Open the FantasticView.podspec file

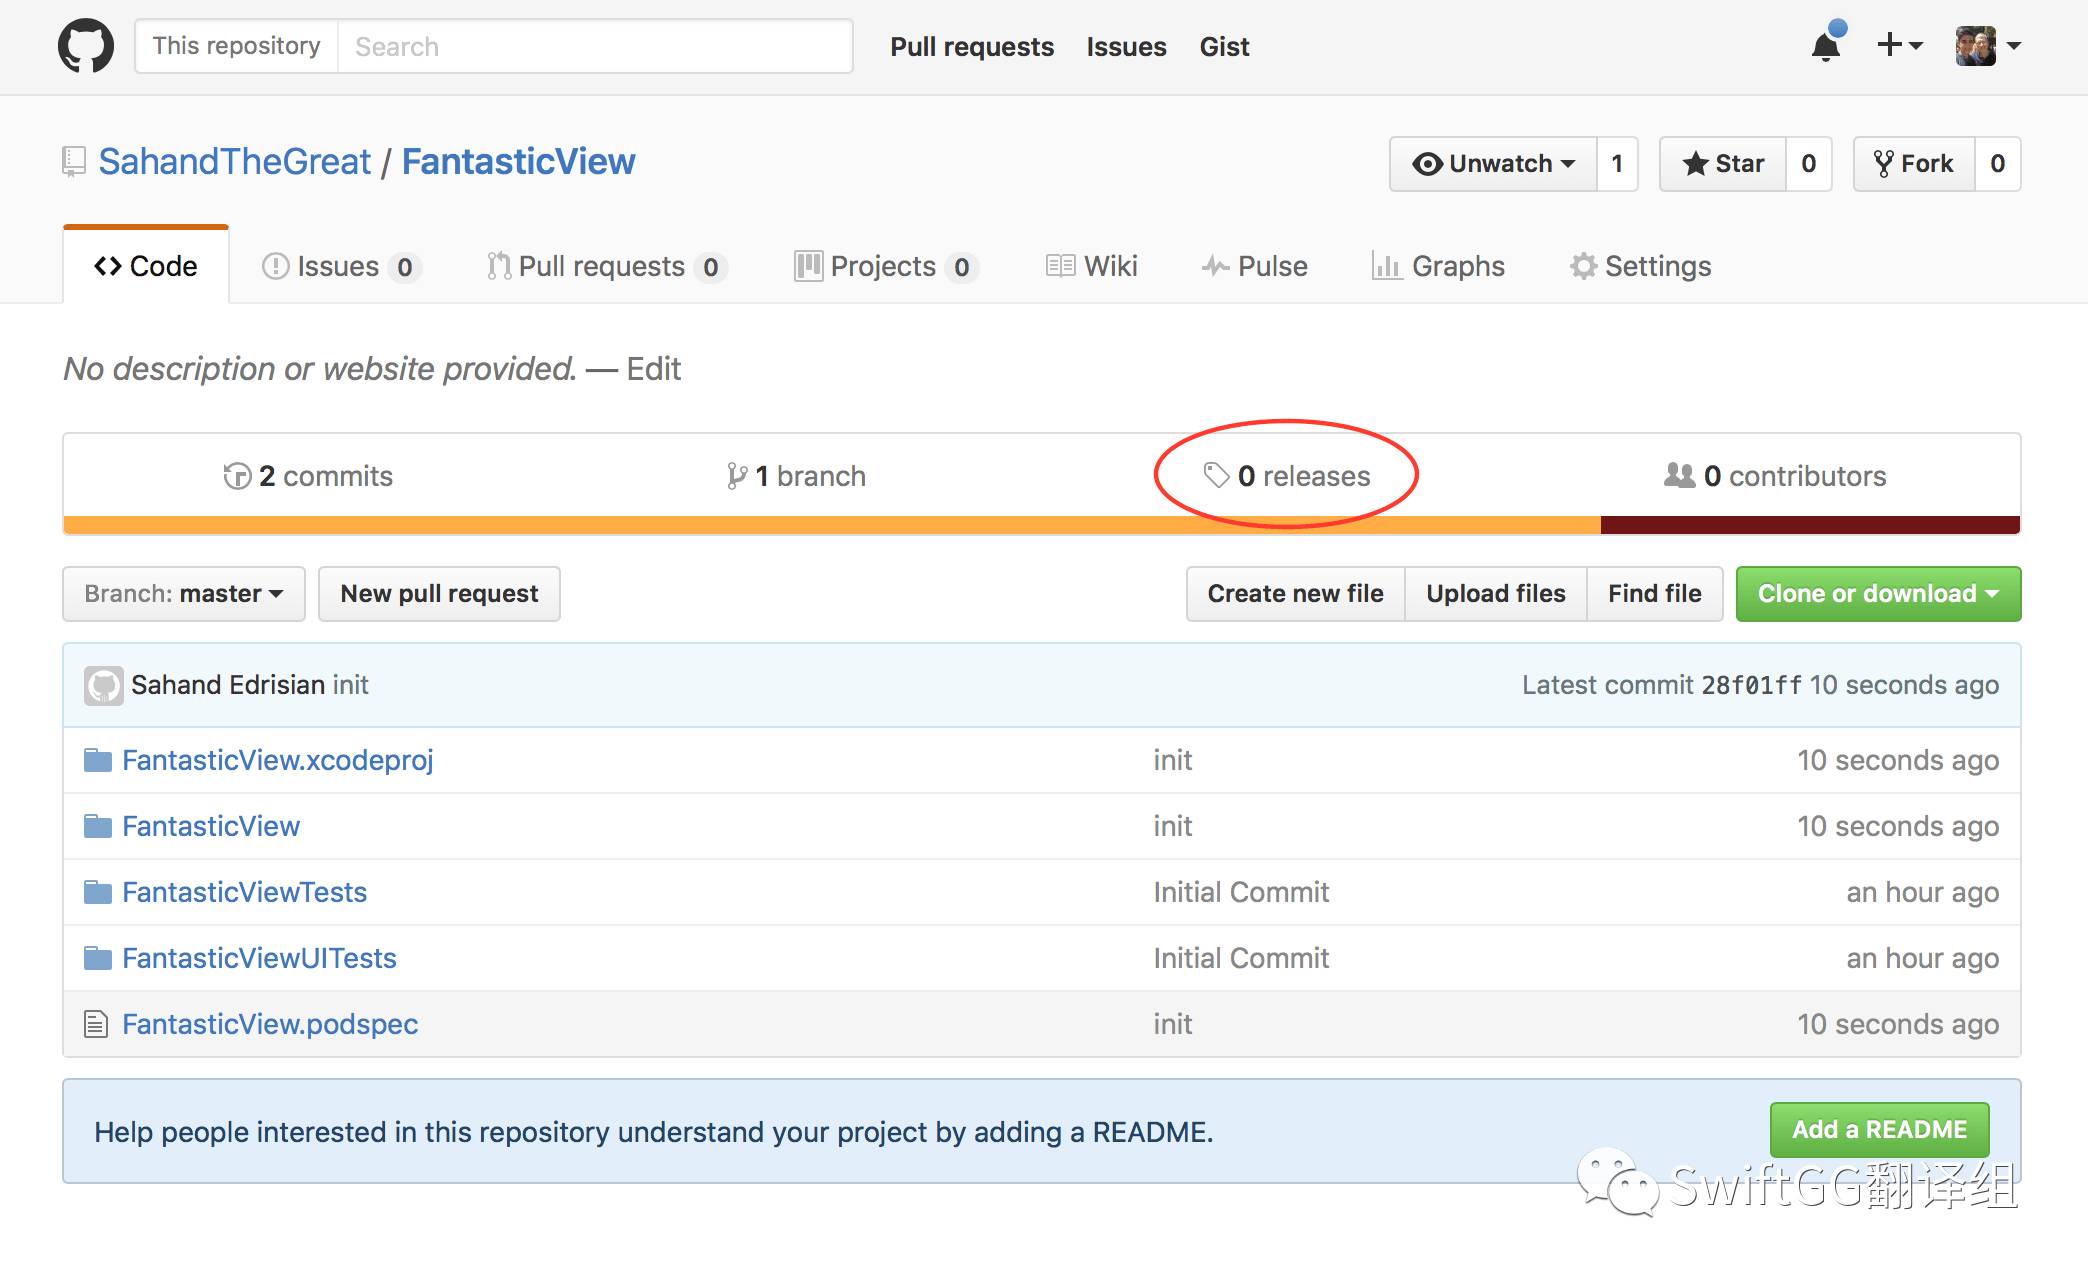click(x=270, y=1024)
